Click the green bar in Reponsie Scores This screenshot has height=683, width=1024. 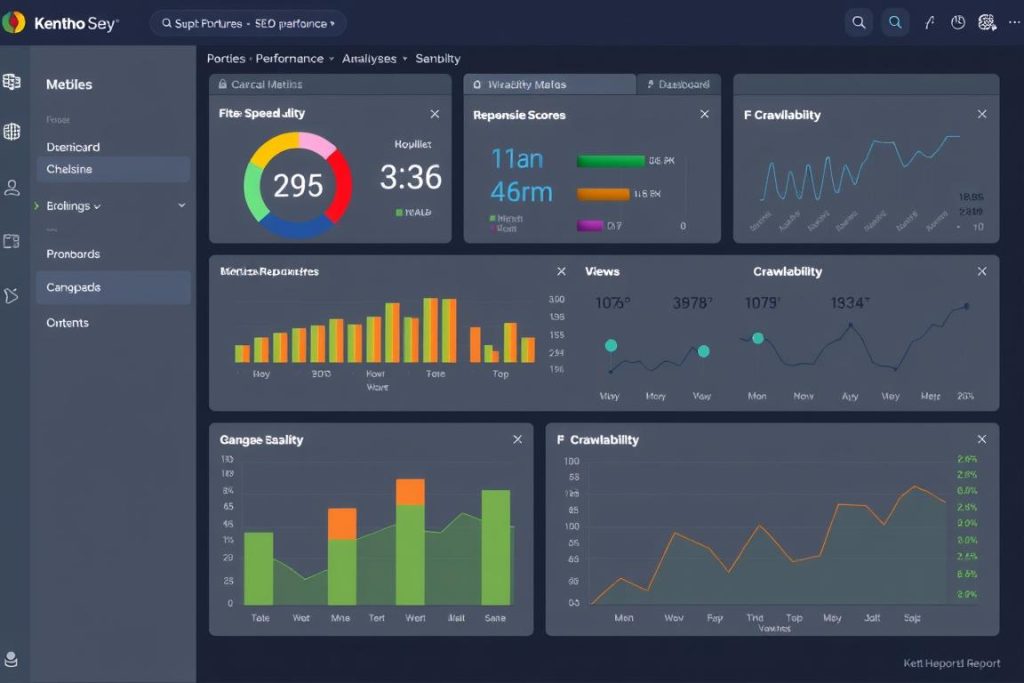point(610,160)
